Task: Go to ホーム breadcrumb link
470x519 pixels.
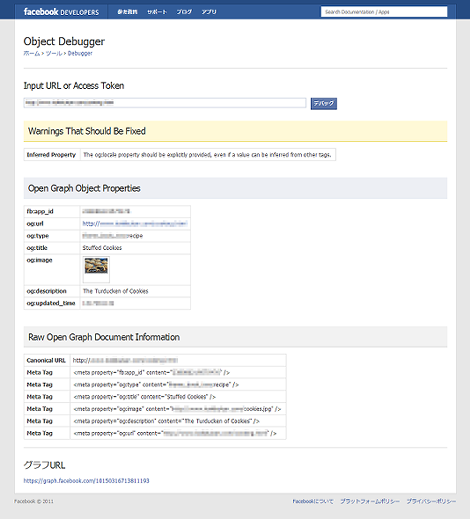Action: (x=32, y=53)
